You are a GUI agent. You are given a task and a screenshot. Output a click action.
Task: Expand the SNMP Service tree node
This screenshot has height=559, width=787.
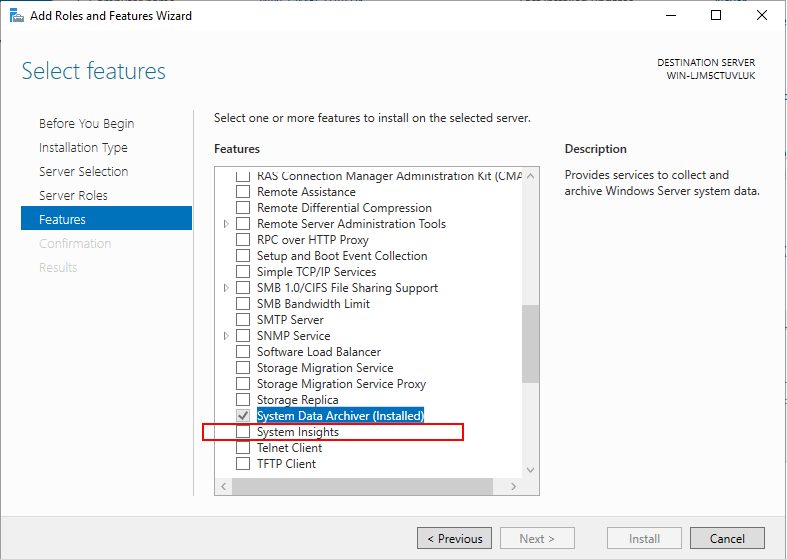pyautogui.click(x=226, y=336)
